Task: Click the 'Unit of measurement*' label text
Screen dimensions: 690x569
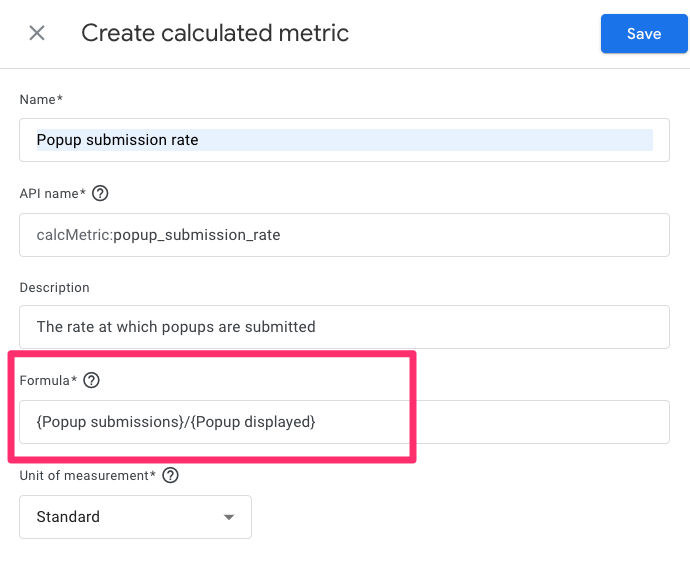Action: click(87, 475)
